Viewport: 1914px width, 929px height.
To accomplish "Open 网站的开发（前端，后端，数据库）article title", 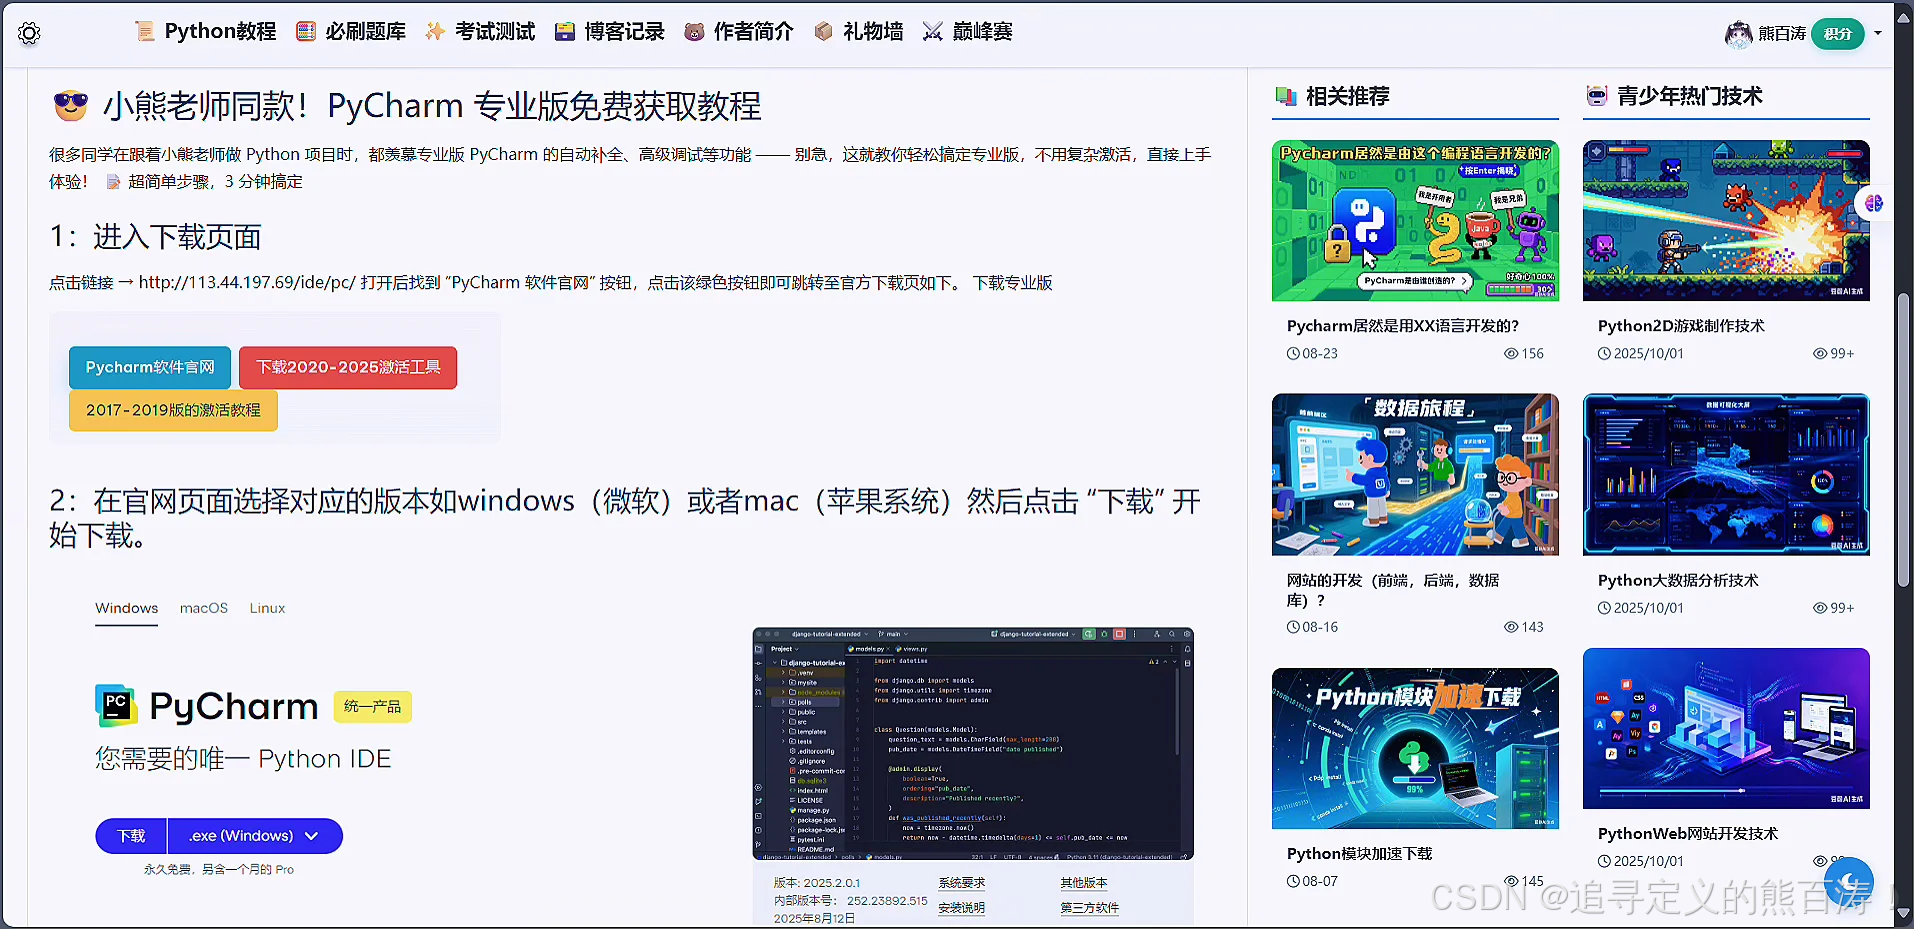I will pos(1393,590).
